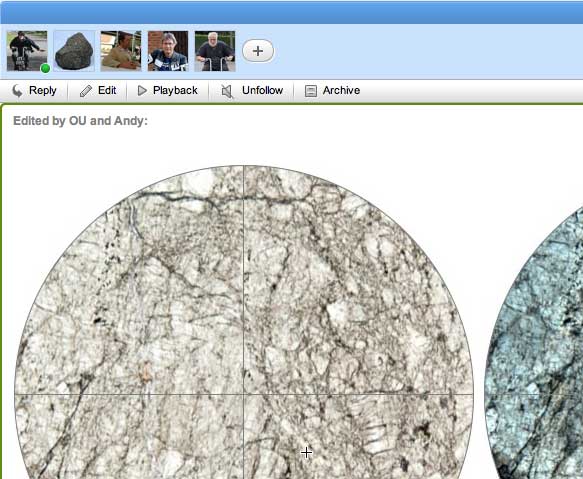Click the 'Edited by OU and Andy' header
The height and width of the screenshot is (479, 583).
coord(80,121)
